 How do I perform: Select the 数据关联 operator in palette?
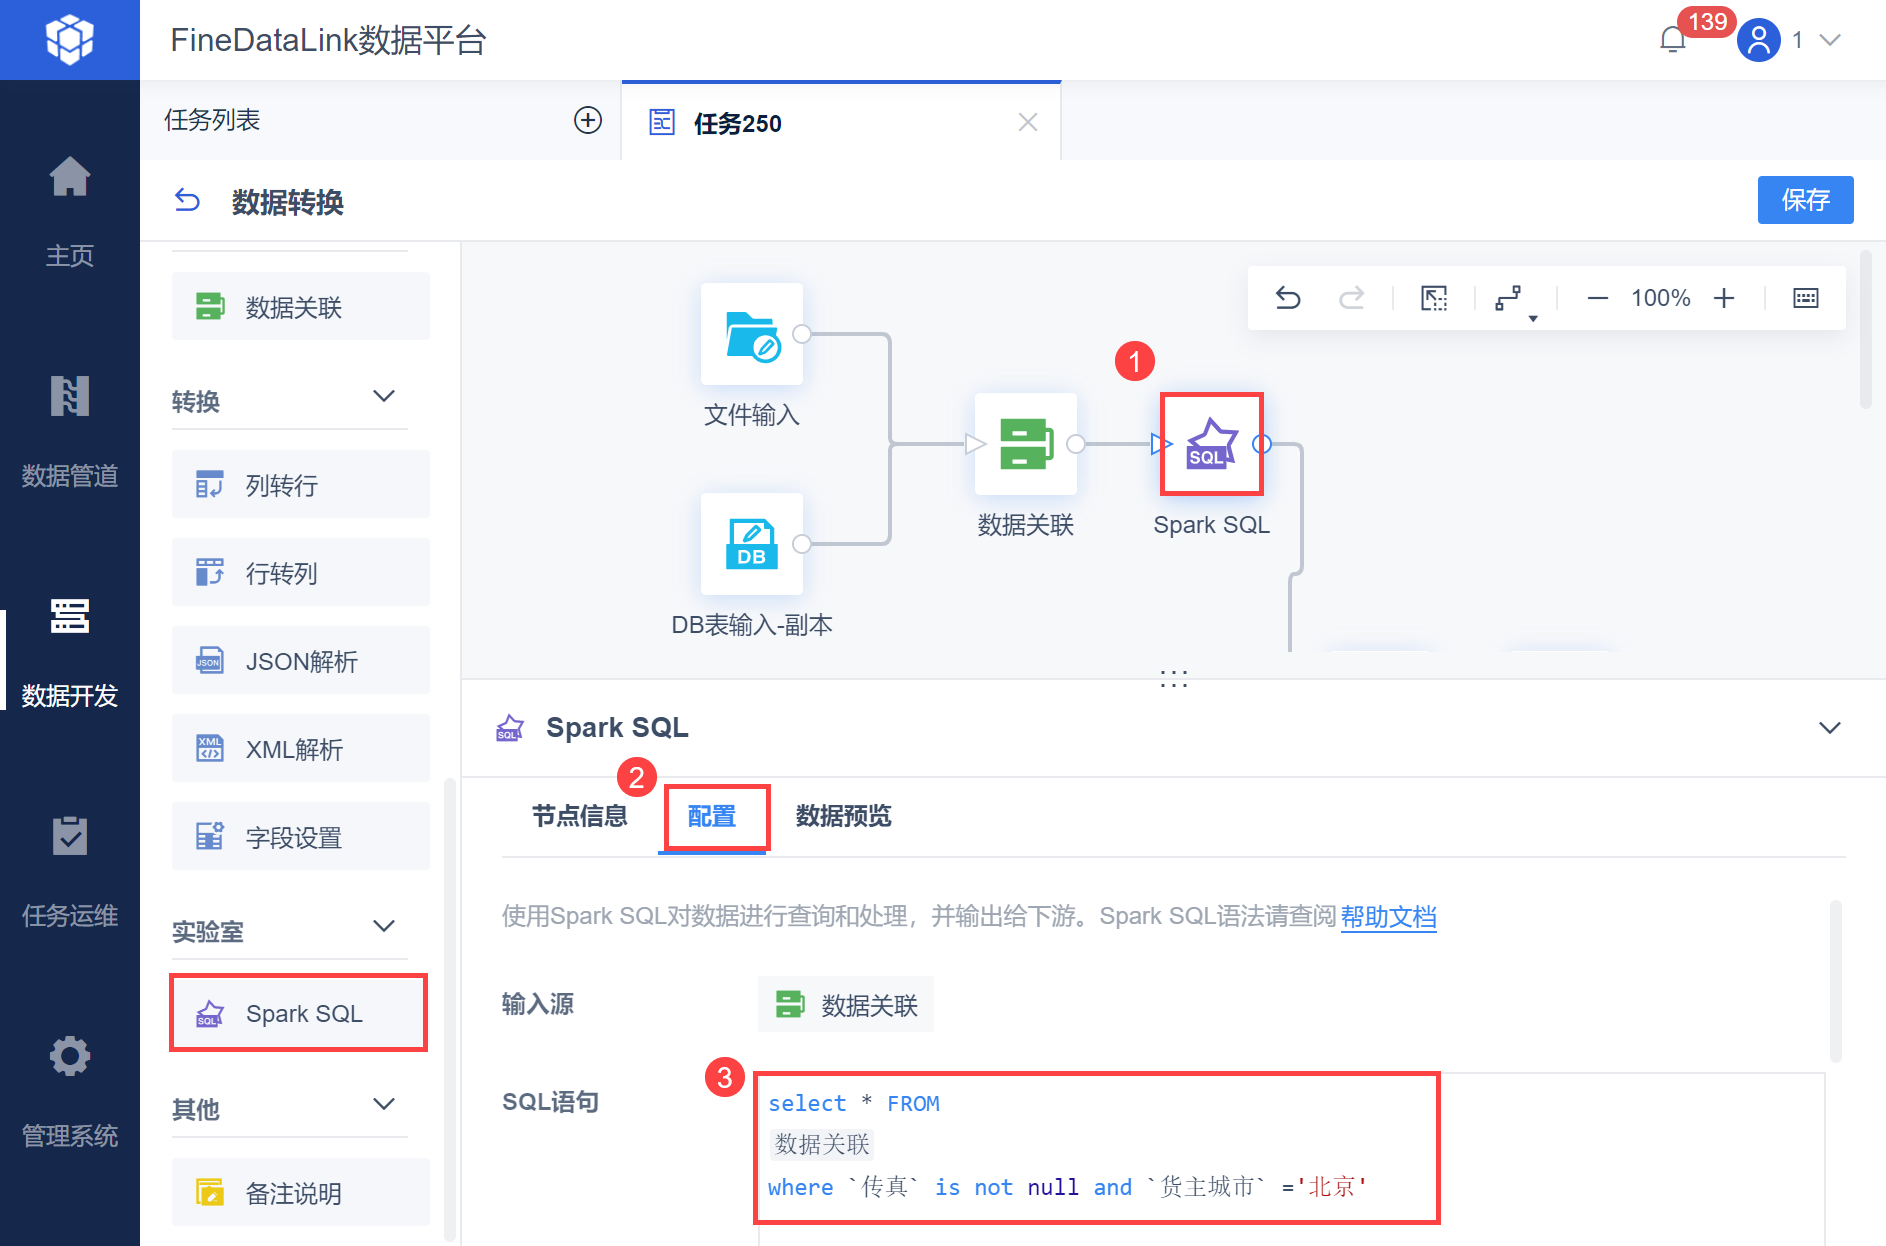[301, 306]
